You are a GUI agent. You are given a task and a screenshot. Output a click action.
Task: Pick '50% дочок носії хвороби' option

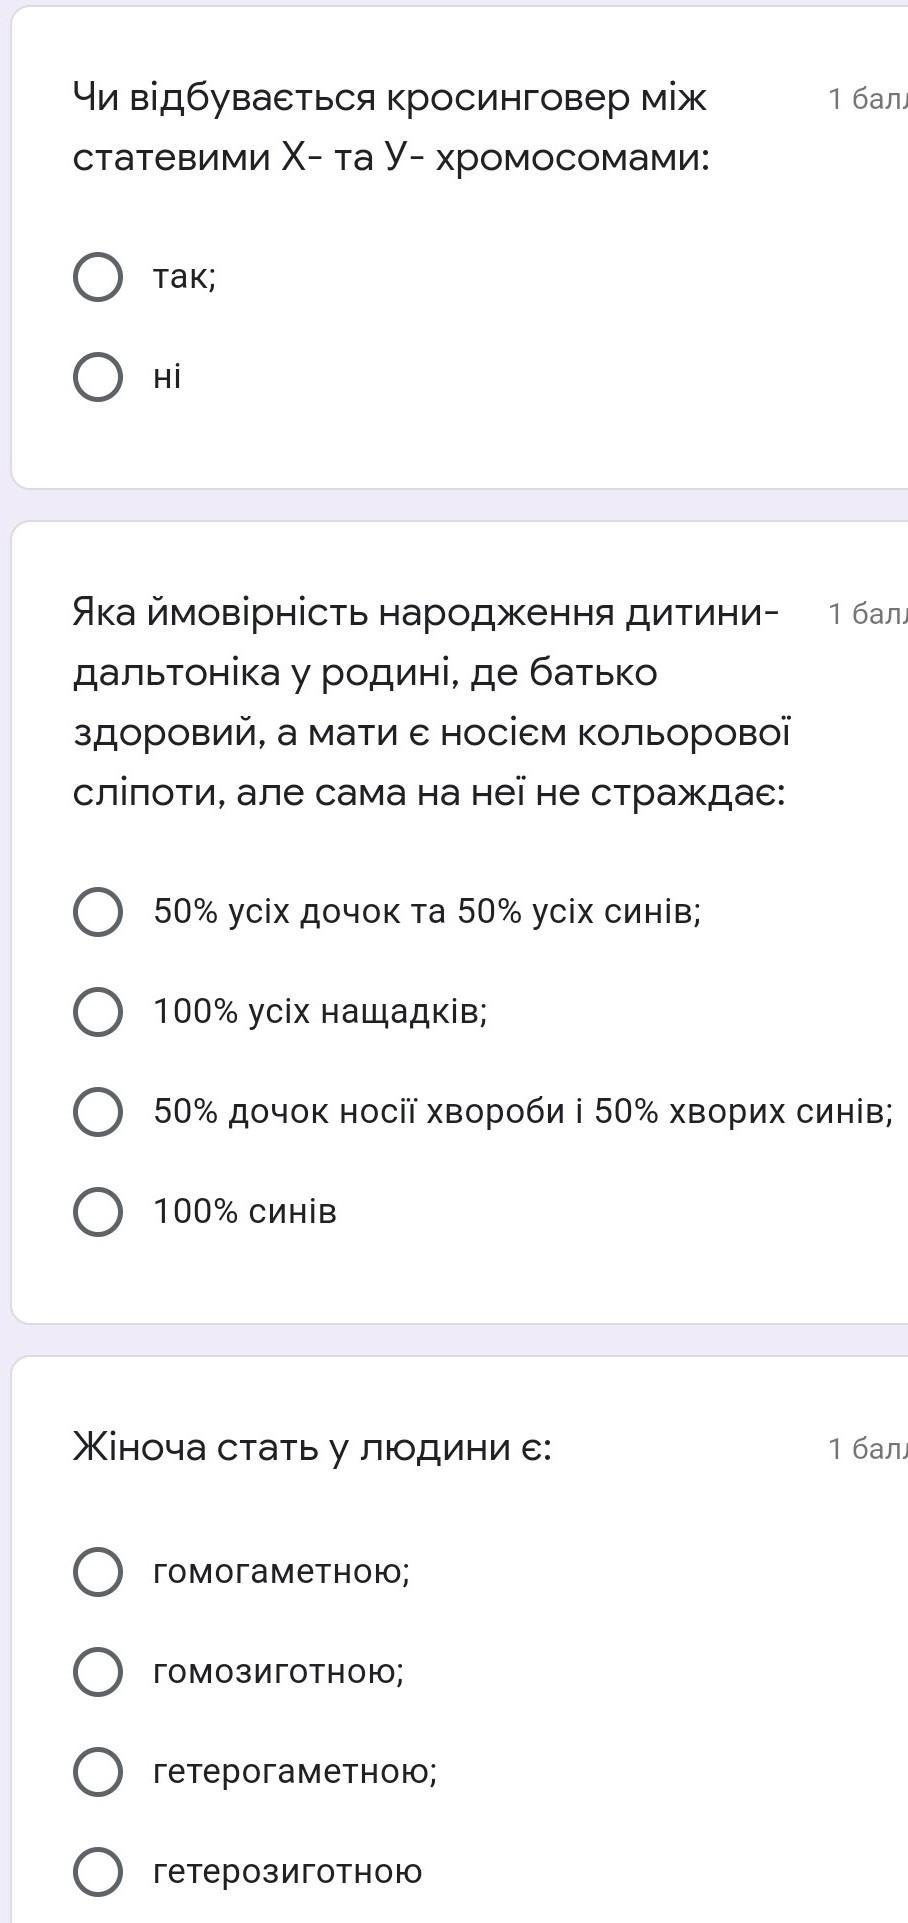pos(98,1111)
